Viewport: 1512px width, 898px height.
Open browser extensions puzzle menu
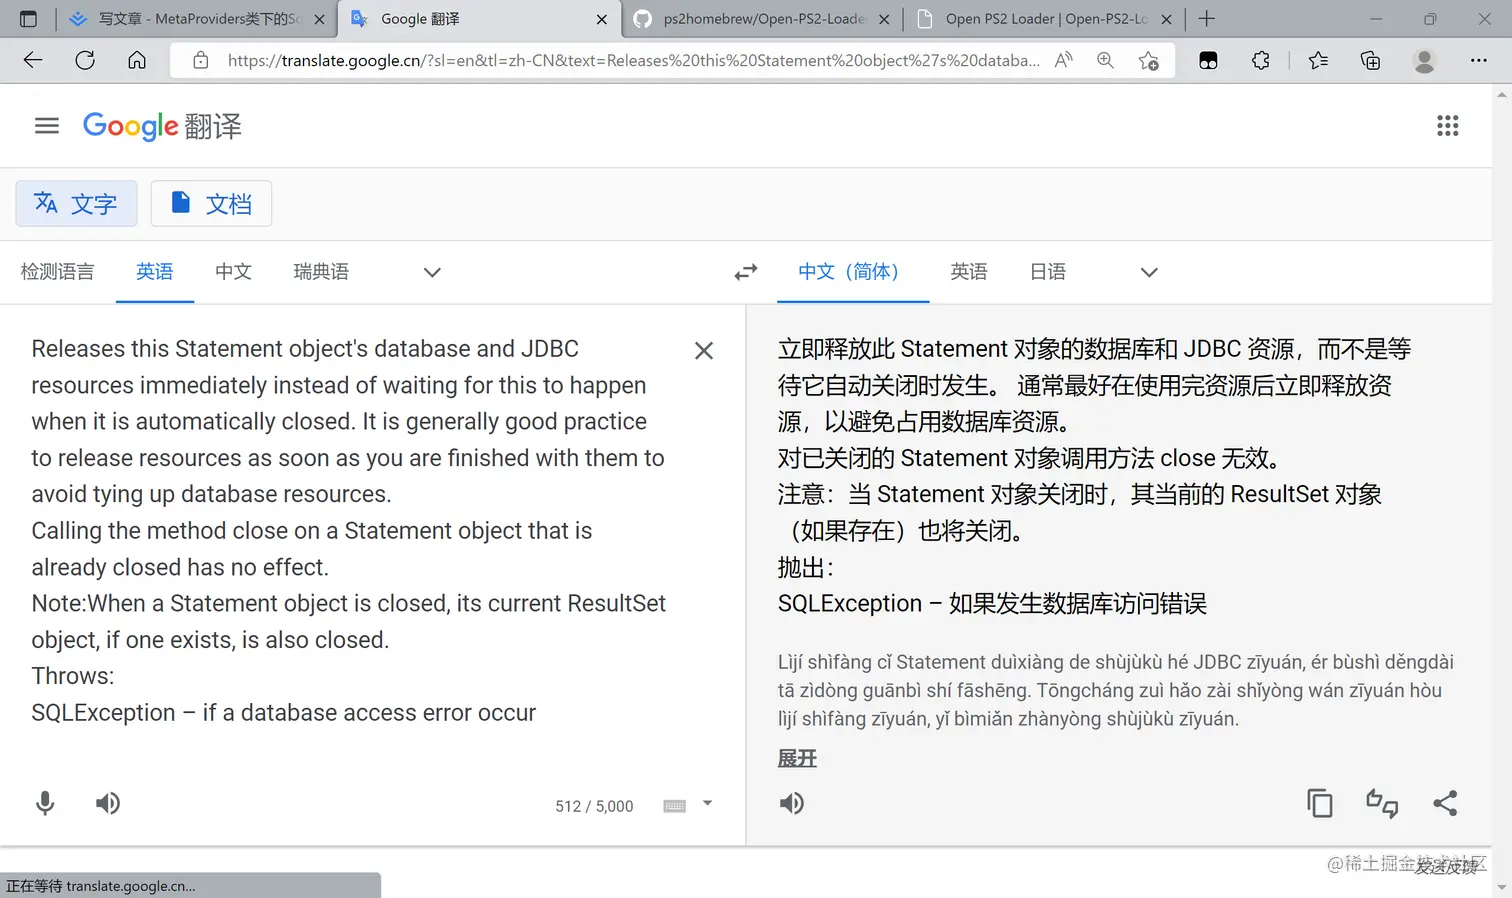click(x=1261, y=60)
